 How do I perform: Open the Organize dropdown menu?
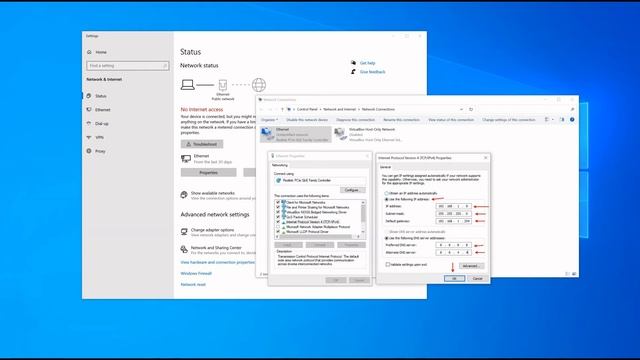pos(269,120)
